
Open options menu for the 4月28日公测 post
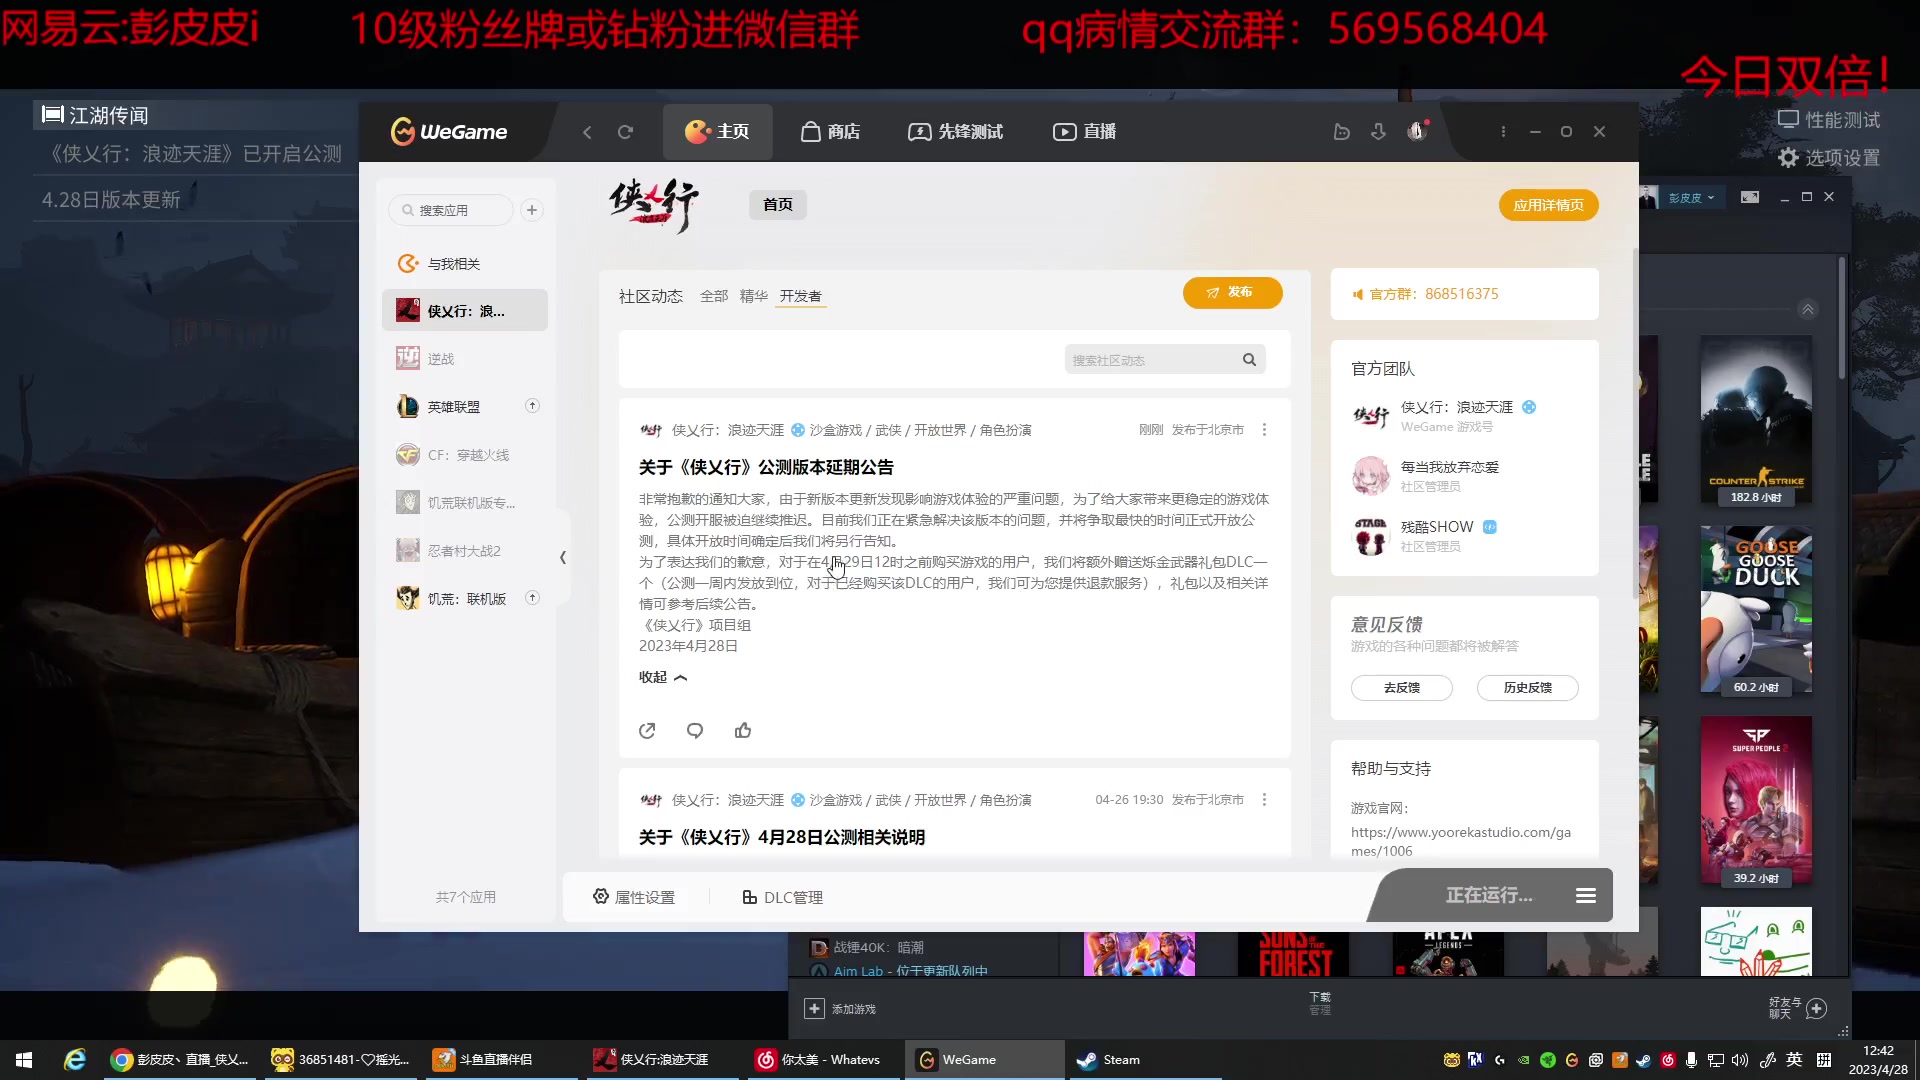[1264, 800]
